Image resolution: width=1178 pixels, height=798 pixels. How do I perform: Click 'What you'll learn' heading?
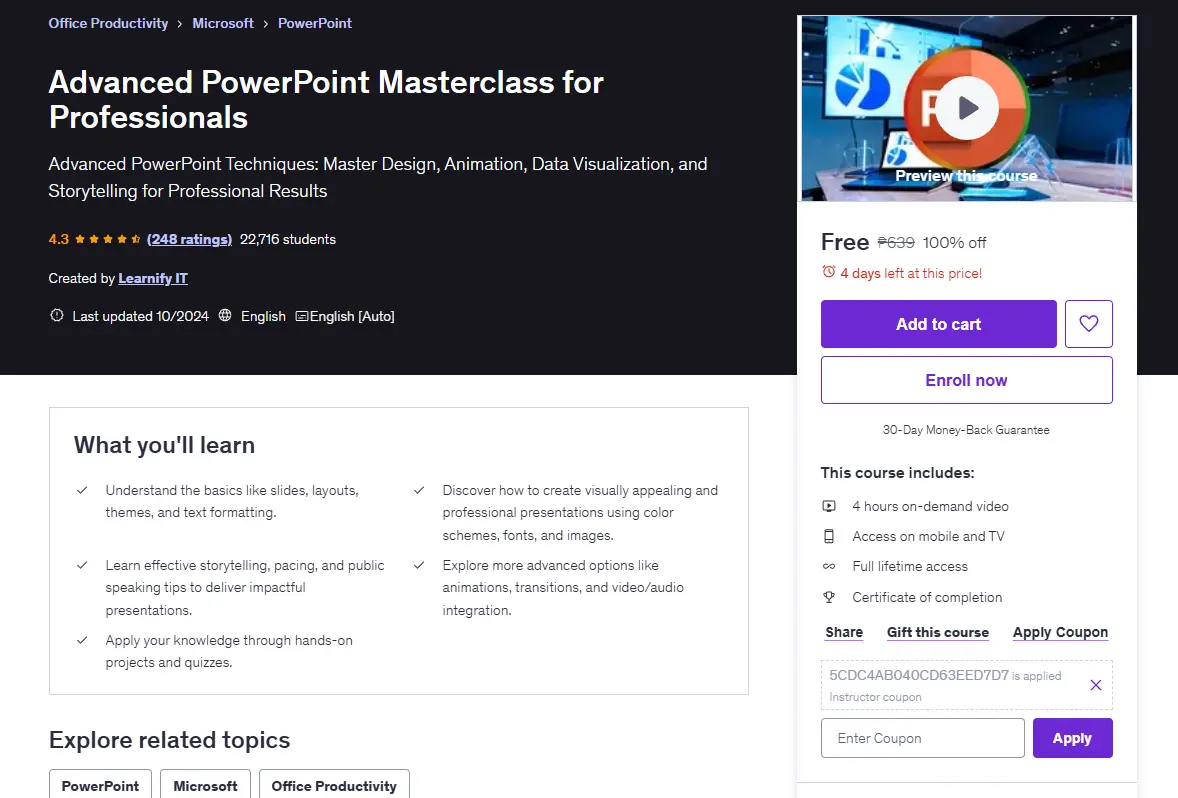165,445
